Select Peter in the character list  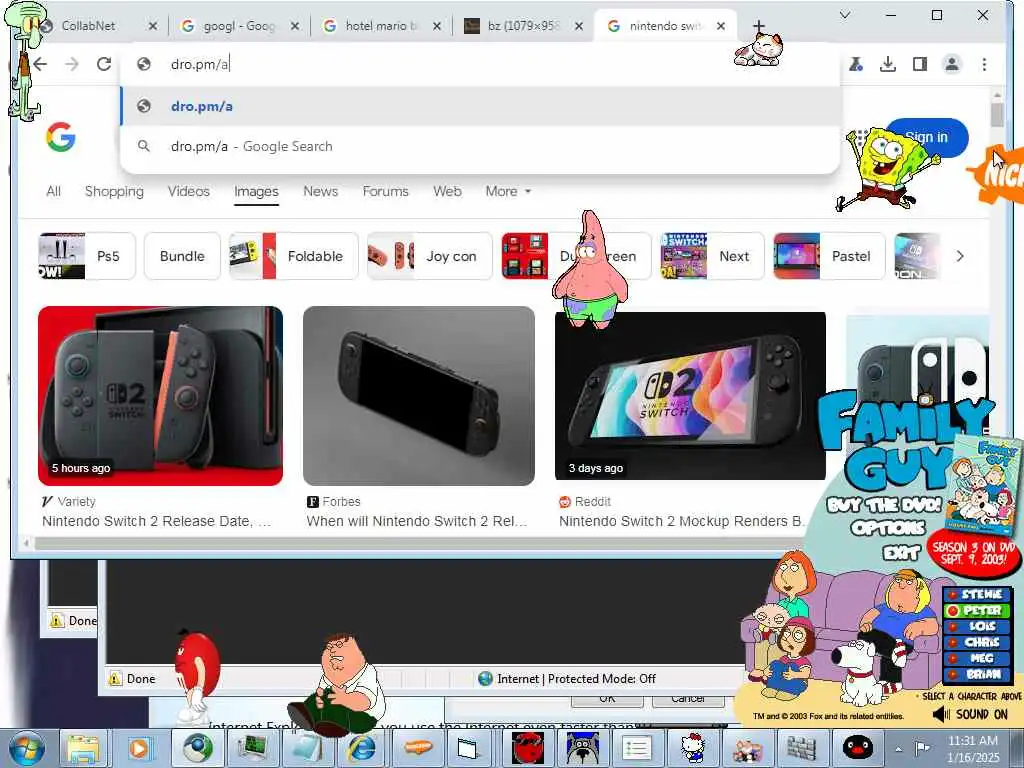click(977, 611)
